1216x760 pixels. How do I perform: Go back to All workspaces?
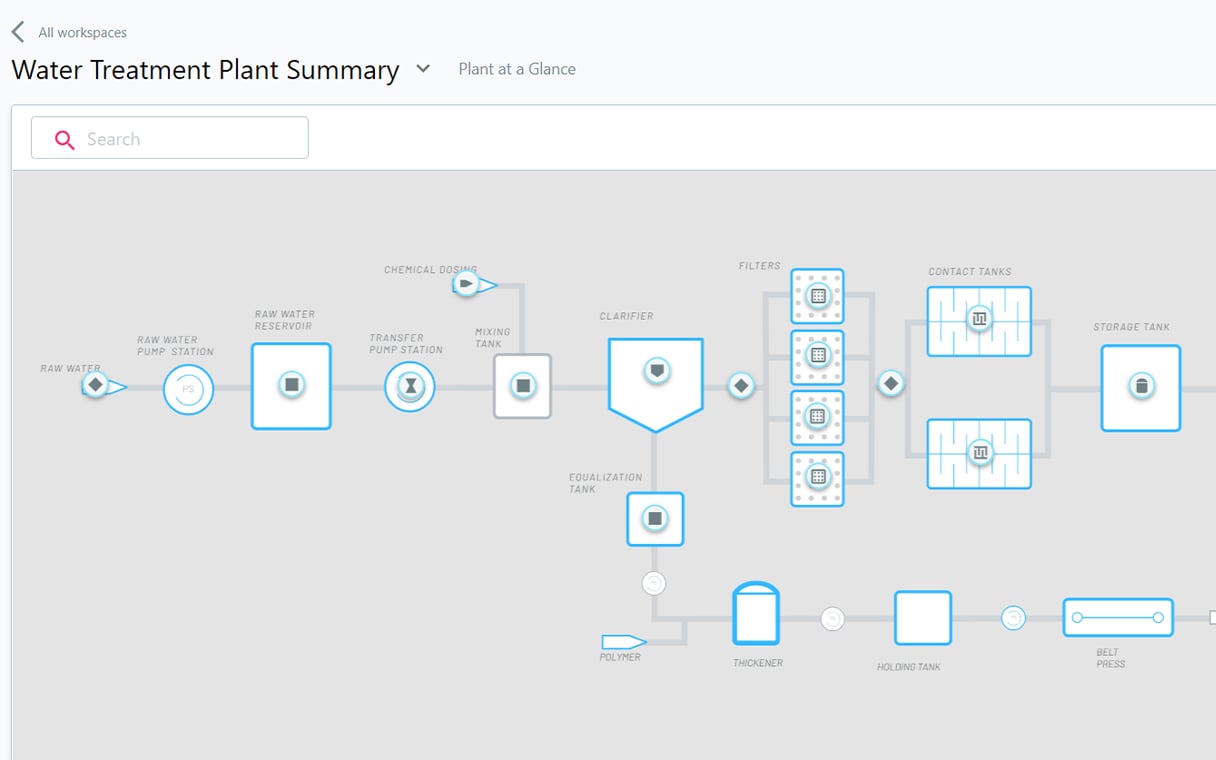pyautogui.click(x=82, y=33)
